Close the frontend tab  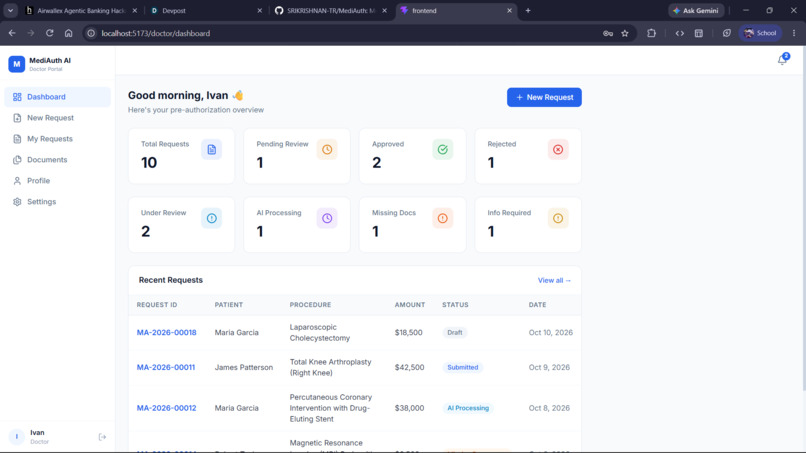(x=509, y=10)
